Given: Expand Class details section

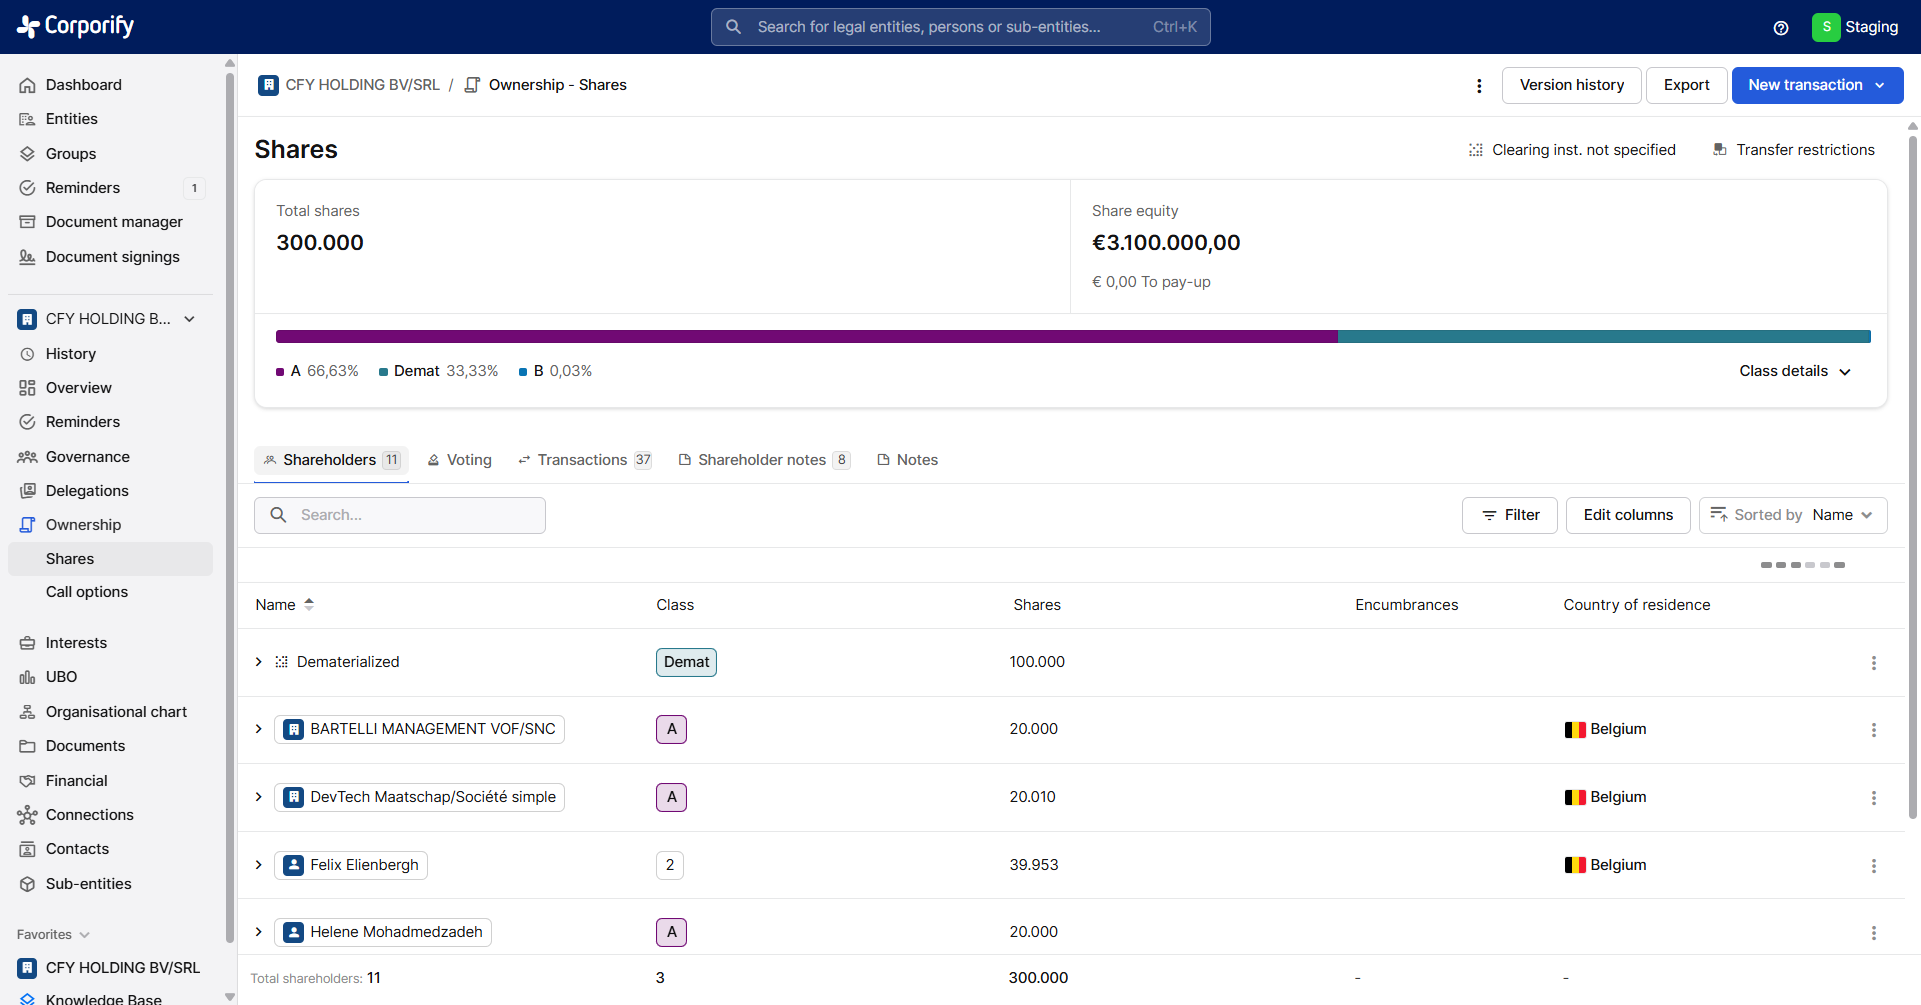Looking at the screenshot, I should (1794, 371).
